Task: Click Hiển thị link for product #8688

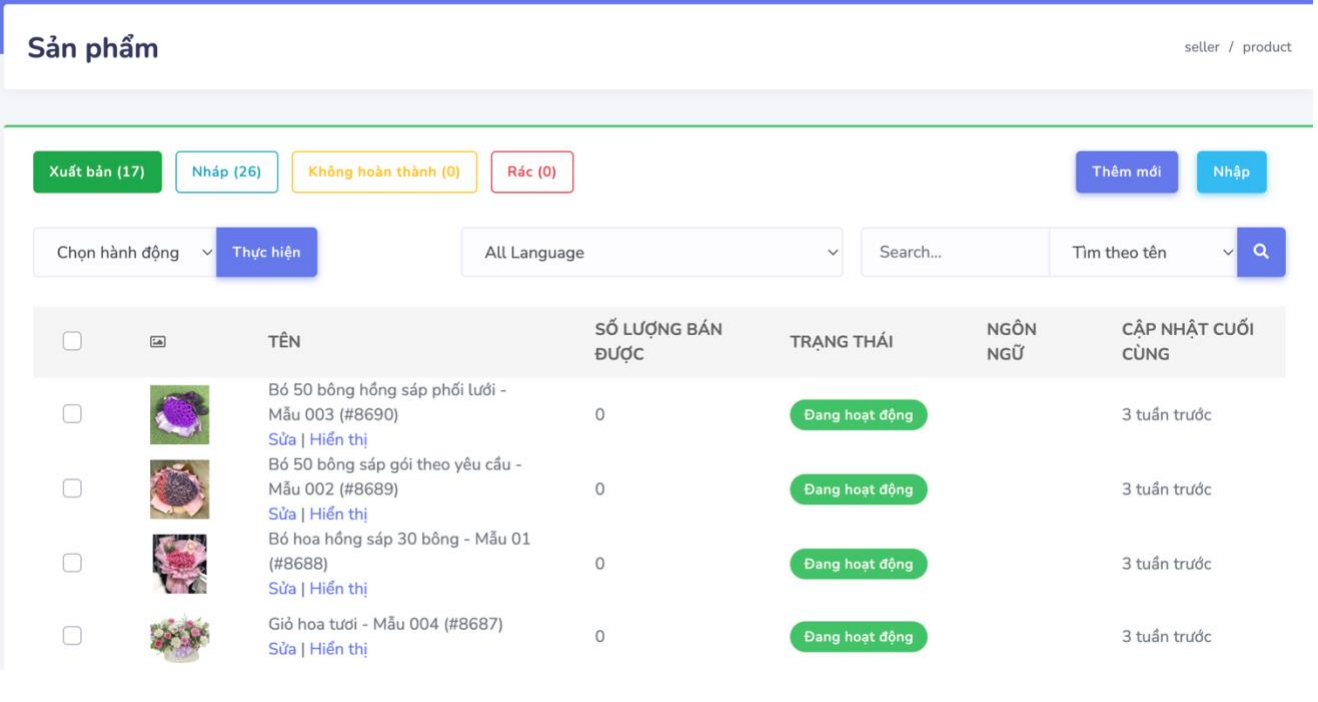Action: tap(338, 589)
